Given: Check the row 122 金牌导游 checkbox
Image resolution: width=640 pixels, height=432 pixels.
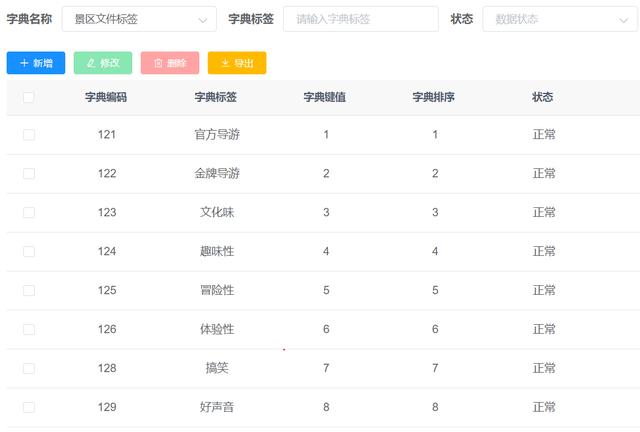Looking at the screenshot, I should 29,174.
